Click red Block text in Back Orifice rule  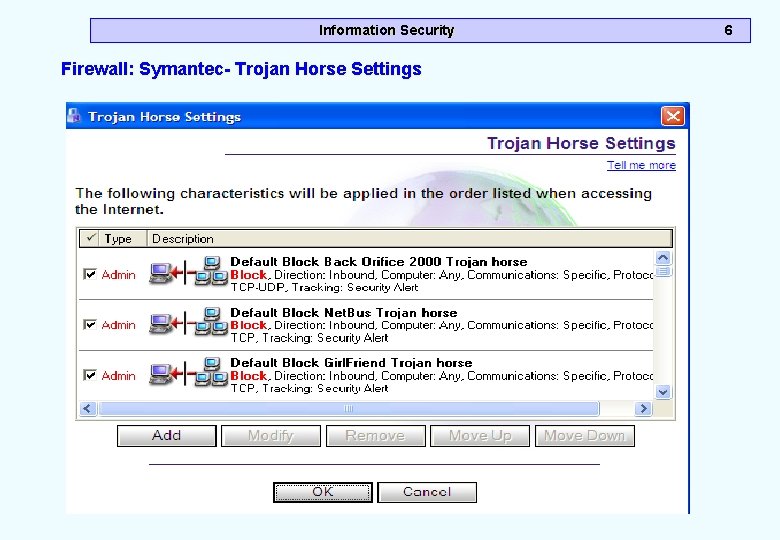coord(249,274)
